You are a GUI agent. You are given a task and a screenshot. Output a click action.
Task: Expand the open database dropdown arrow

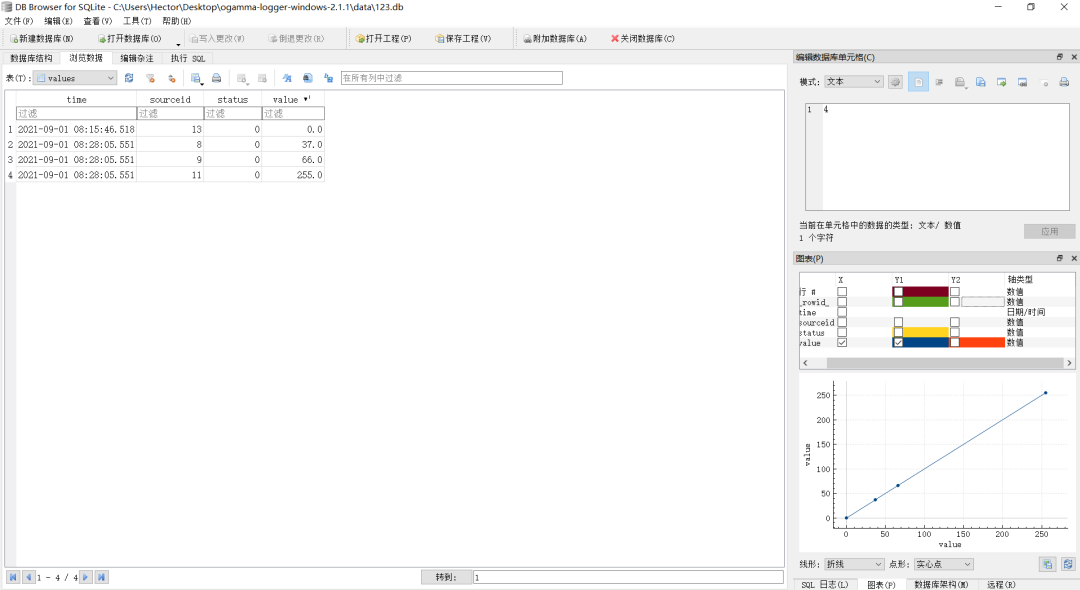178,44
